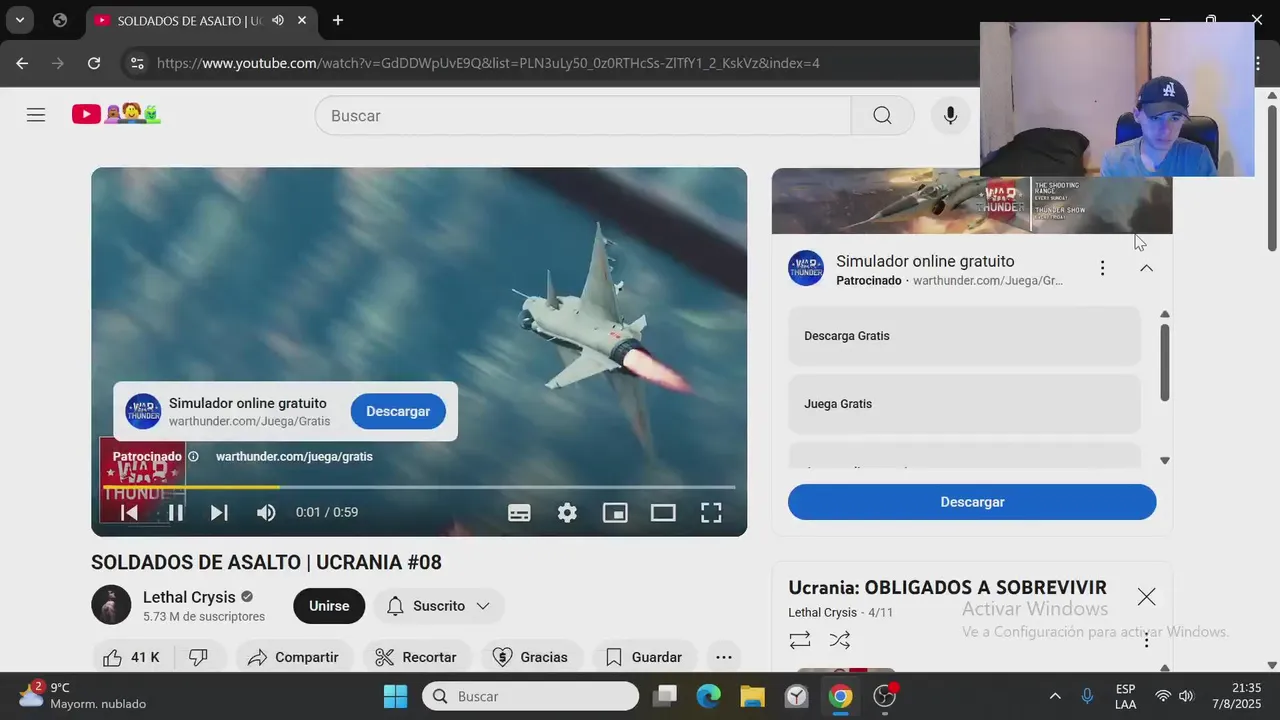Viewport: 1280px width, 720px height.
Task: Like the video with 41 K
Action: click(x=133, y=657)
